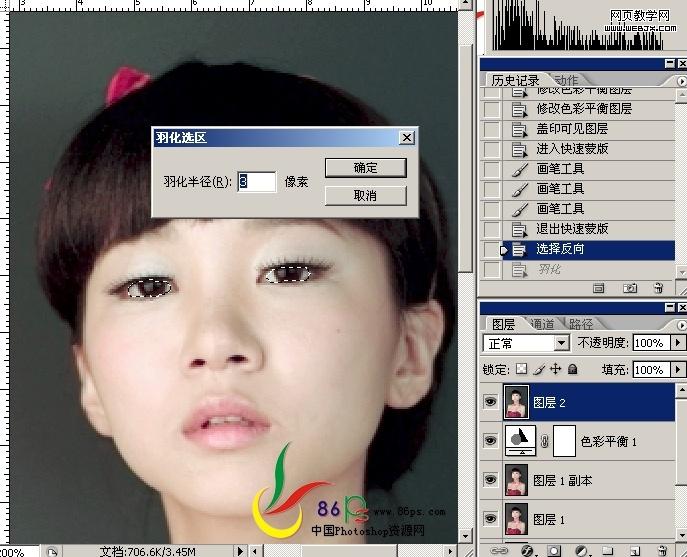Viewport: 687px width, 557px height.
Task: Set history brush source box beside 退出快速蒙版
Action: 491,229
